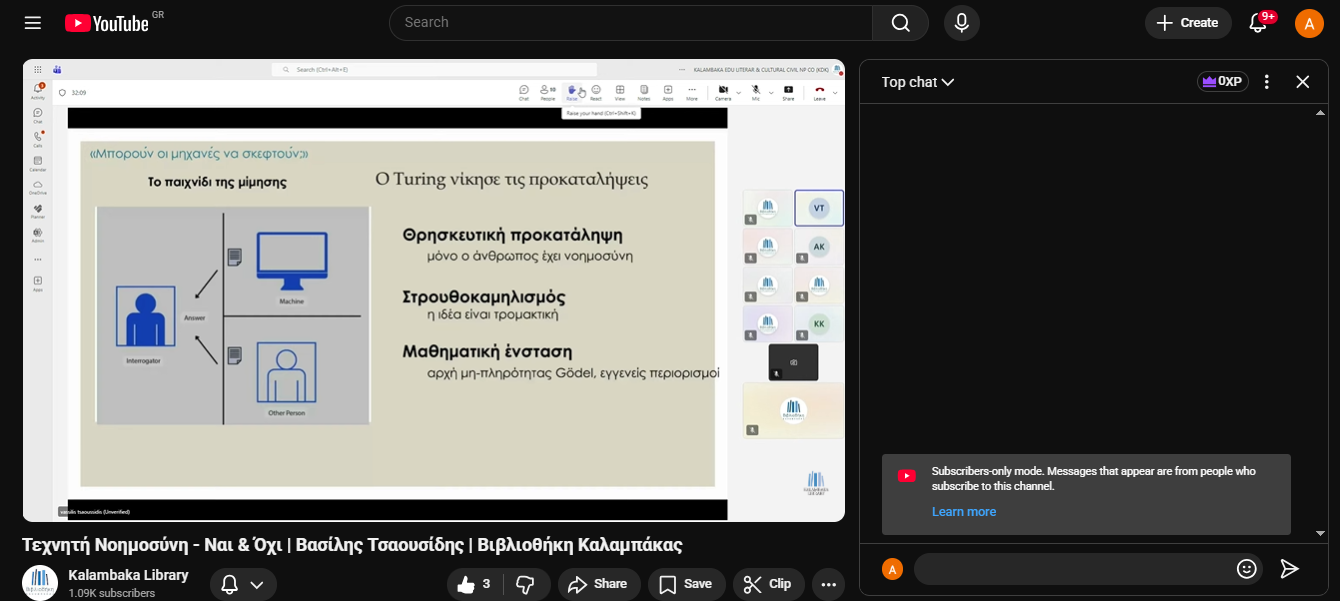Dislike the video with thumbs down

tap(525, 584)
